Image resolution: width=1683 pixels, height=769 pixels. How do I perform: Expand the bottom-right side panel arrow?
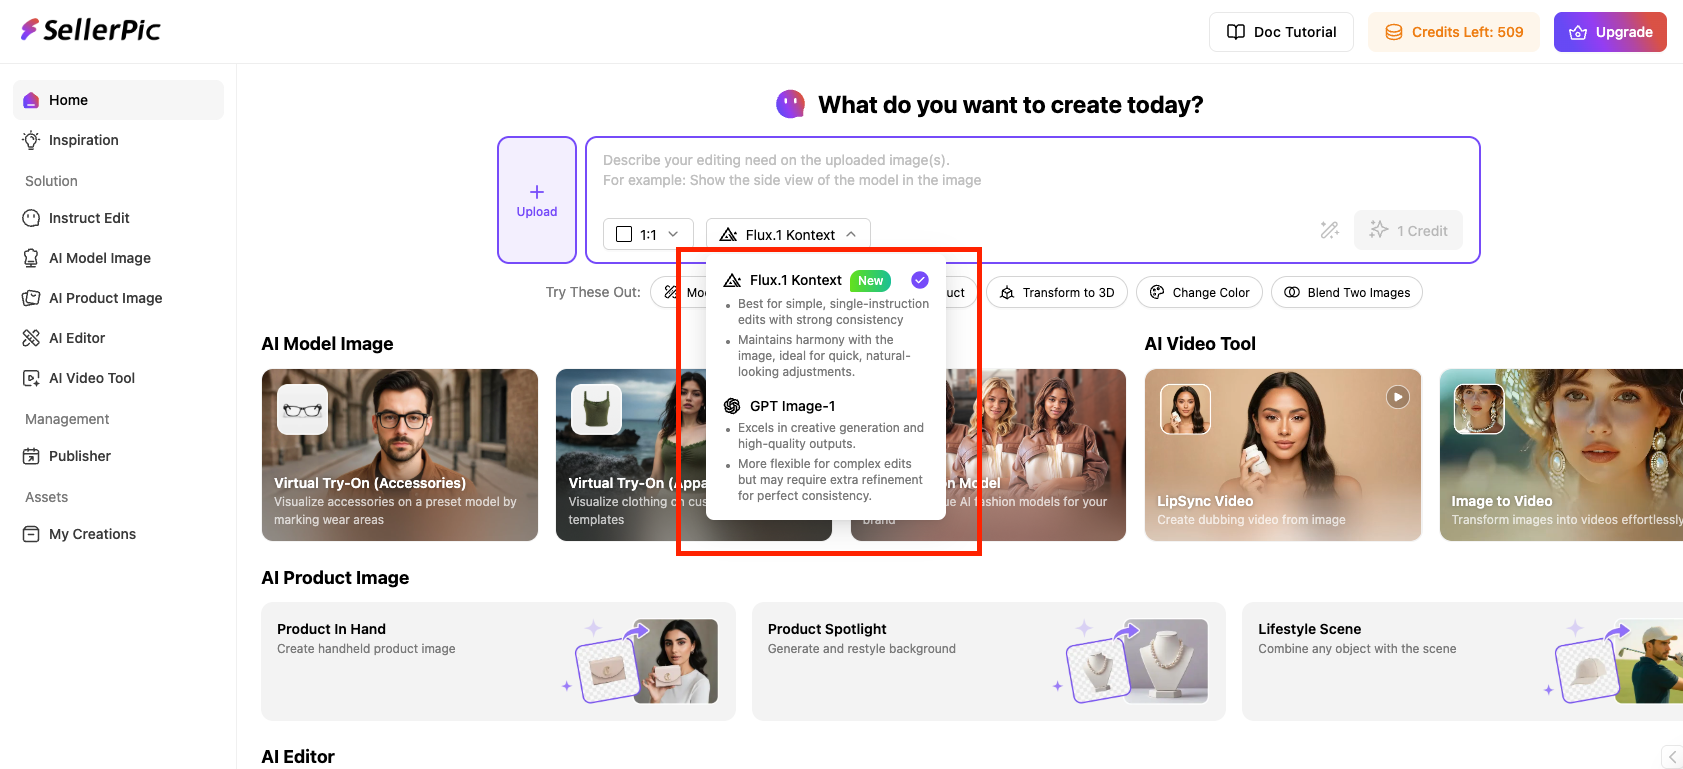(1671, 757)
